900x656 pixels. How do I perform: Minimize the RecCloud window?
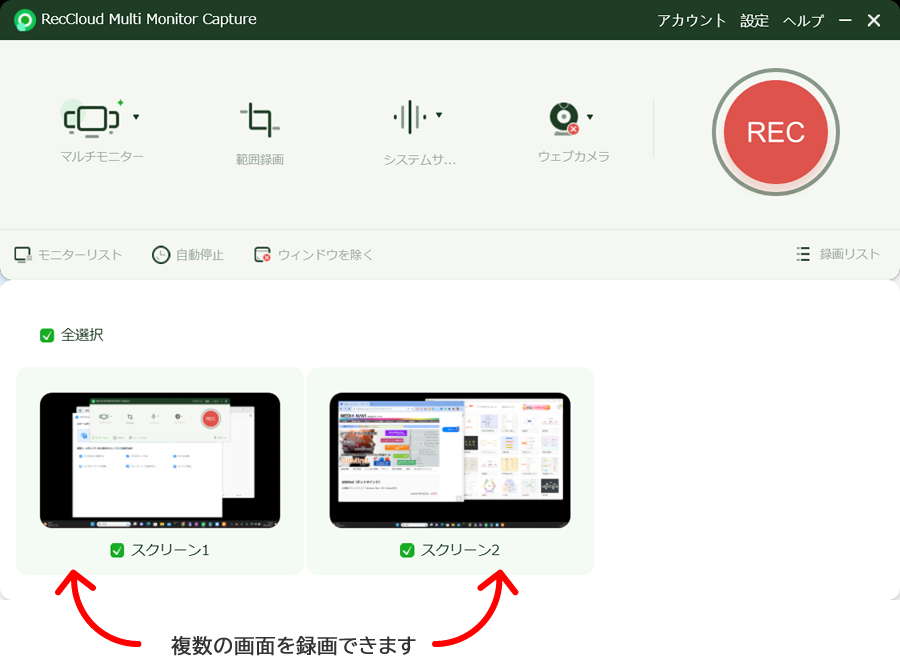coord(845,21)
